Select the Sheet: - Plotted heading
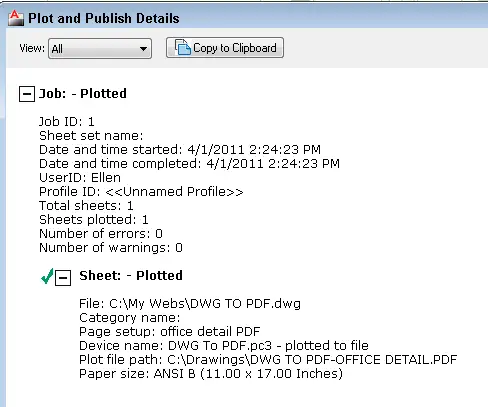 pyautogui.click(x=131, y=276)
